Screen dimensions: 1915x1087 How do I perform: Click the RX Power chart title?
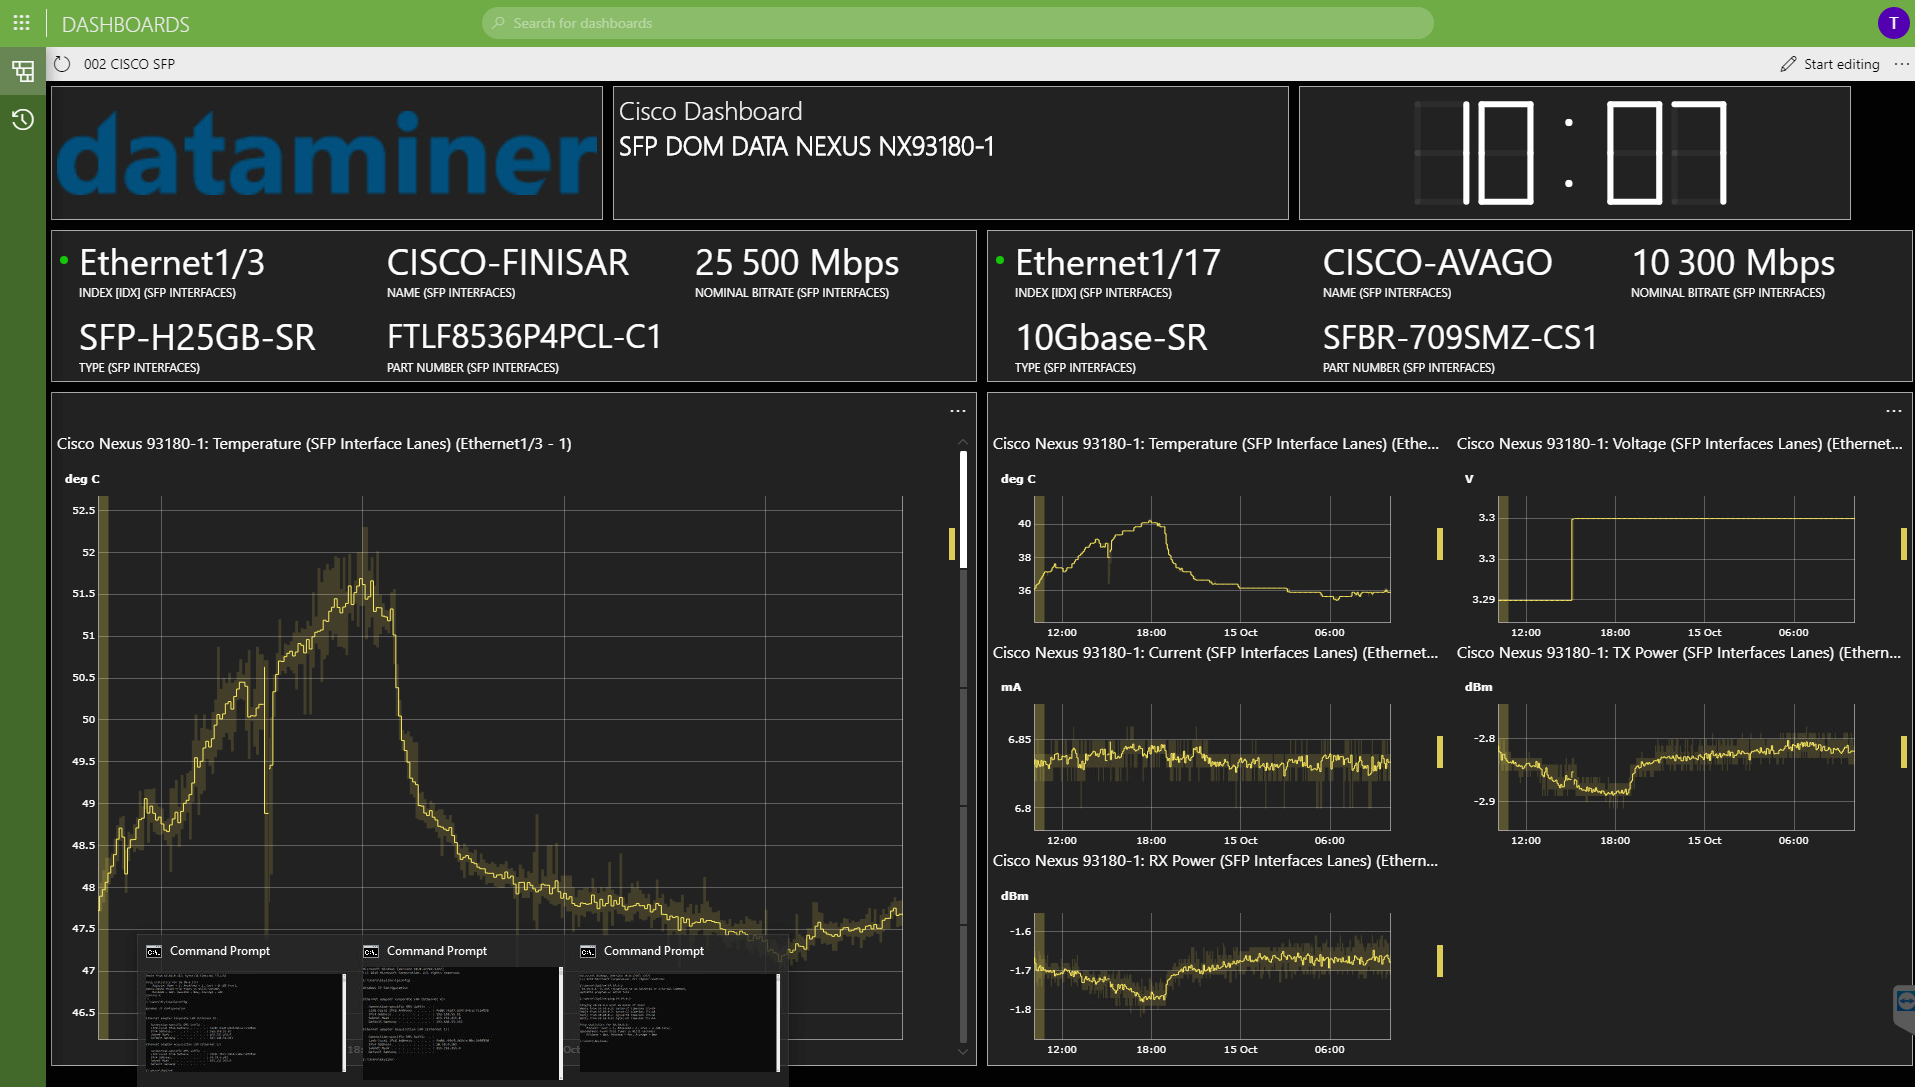click(x=1215, y=861)
